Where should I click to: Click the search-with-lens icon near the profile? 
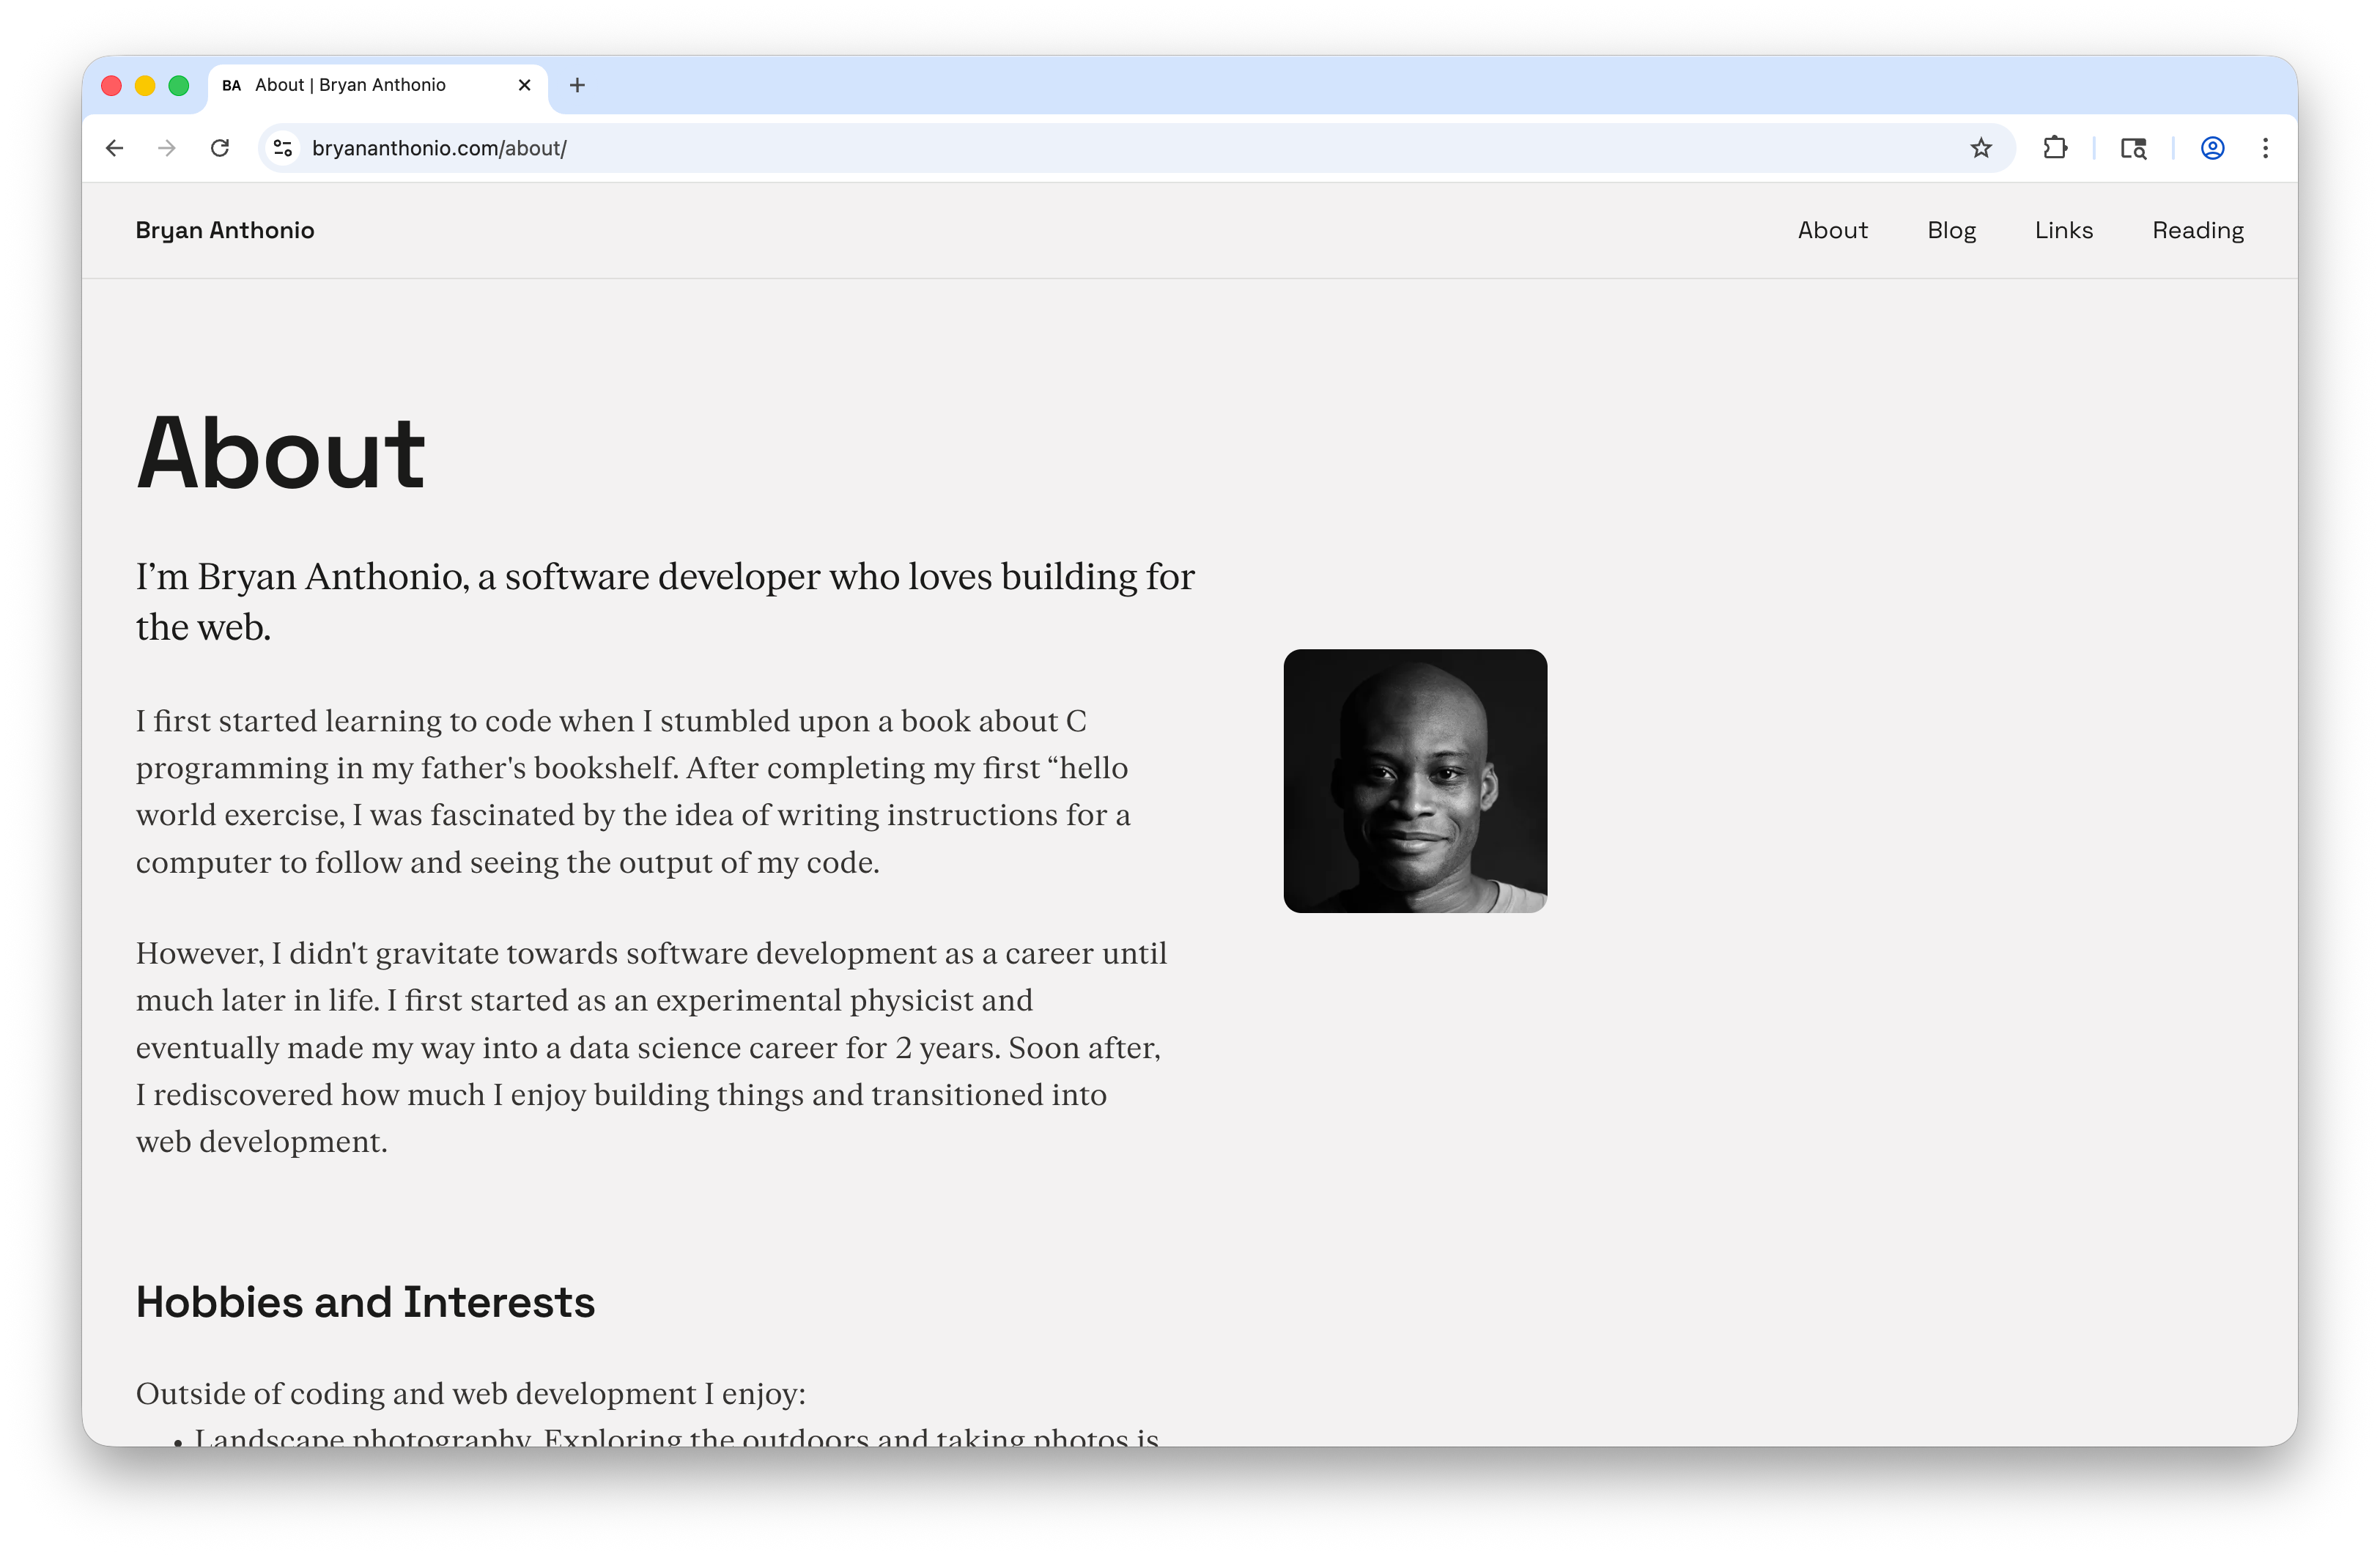2132,147
